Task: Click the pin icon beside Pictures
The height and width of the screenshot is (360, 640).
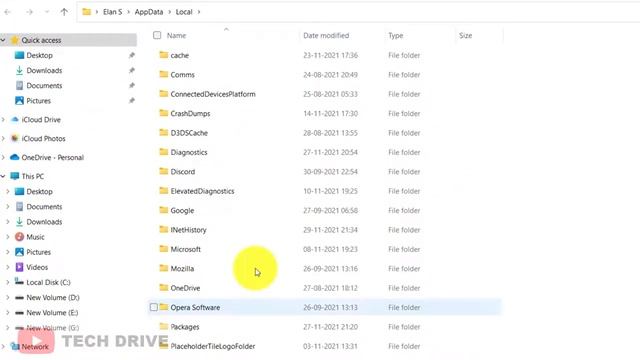Action: click(131, 100)
